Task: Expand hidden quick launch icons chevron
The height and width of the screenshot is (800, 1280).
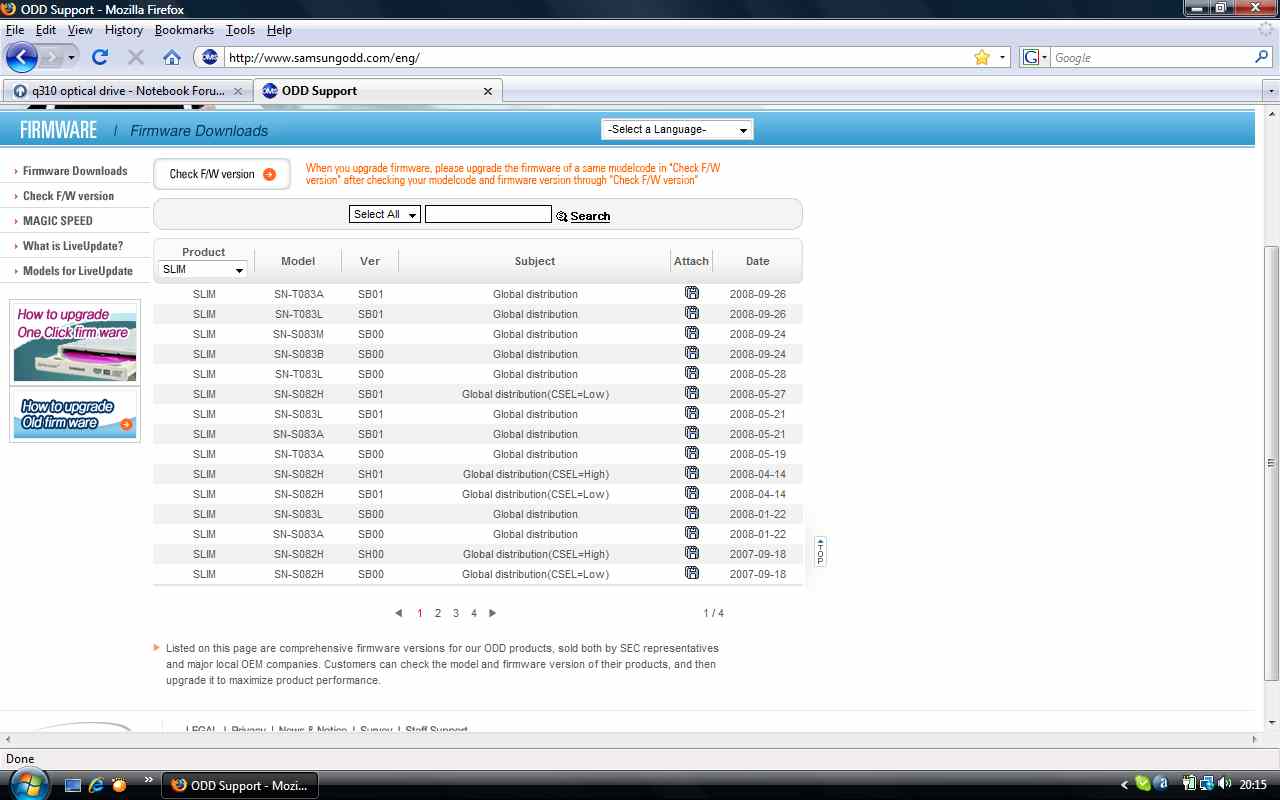Action: point(149,779)
